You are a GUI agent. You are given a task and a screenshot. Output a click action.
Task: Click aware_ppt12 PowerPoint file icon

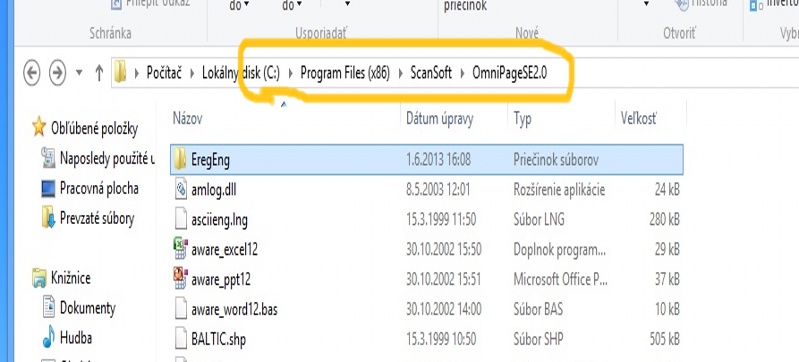(181, 278)
